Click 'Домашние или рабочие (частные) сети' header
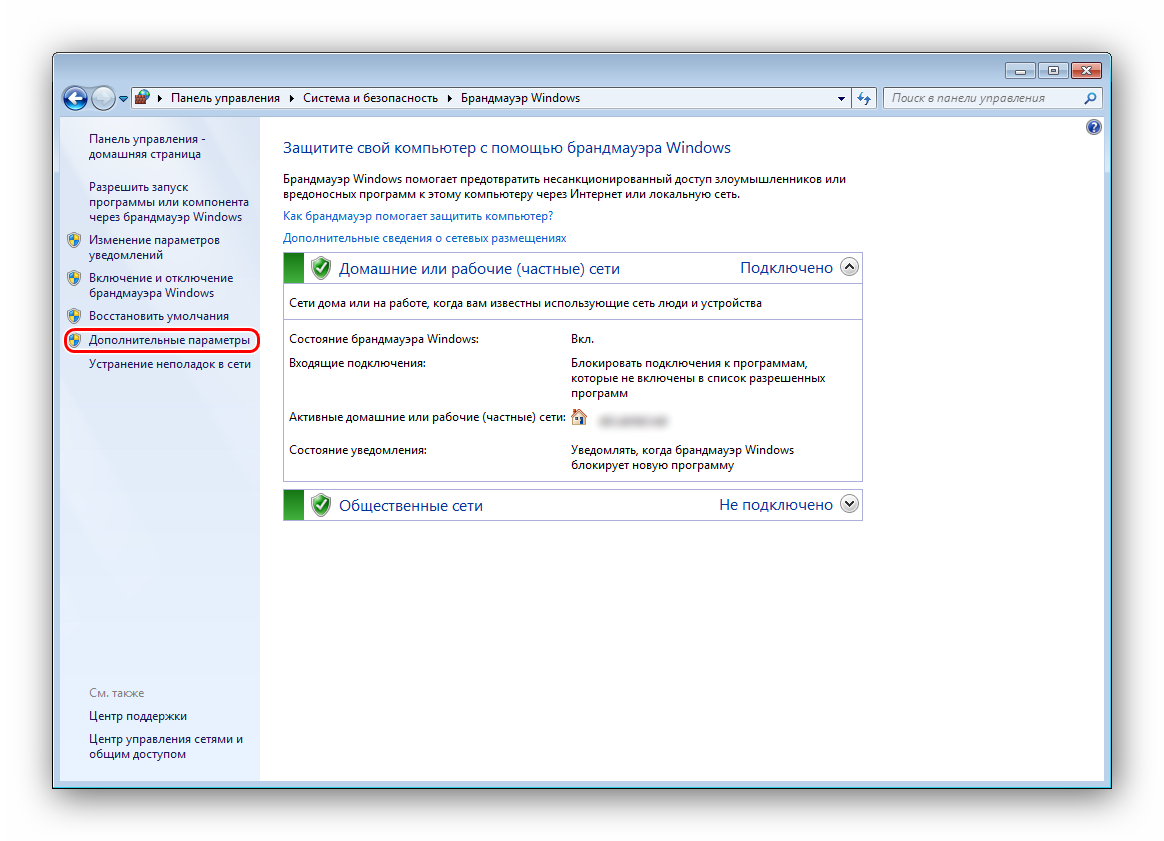1164x841 pixels. (480, 269)
